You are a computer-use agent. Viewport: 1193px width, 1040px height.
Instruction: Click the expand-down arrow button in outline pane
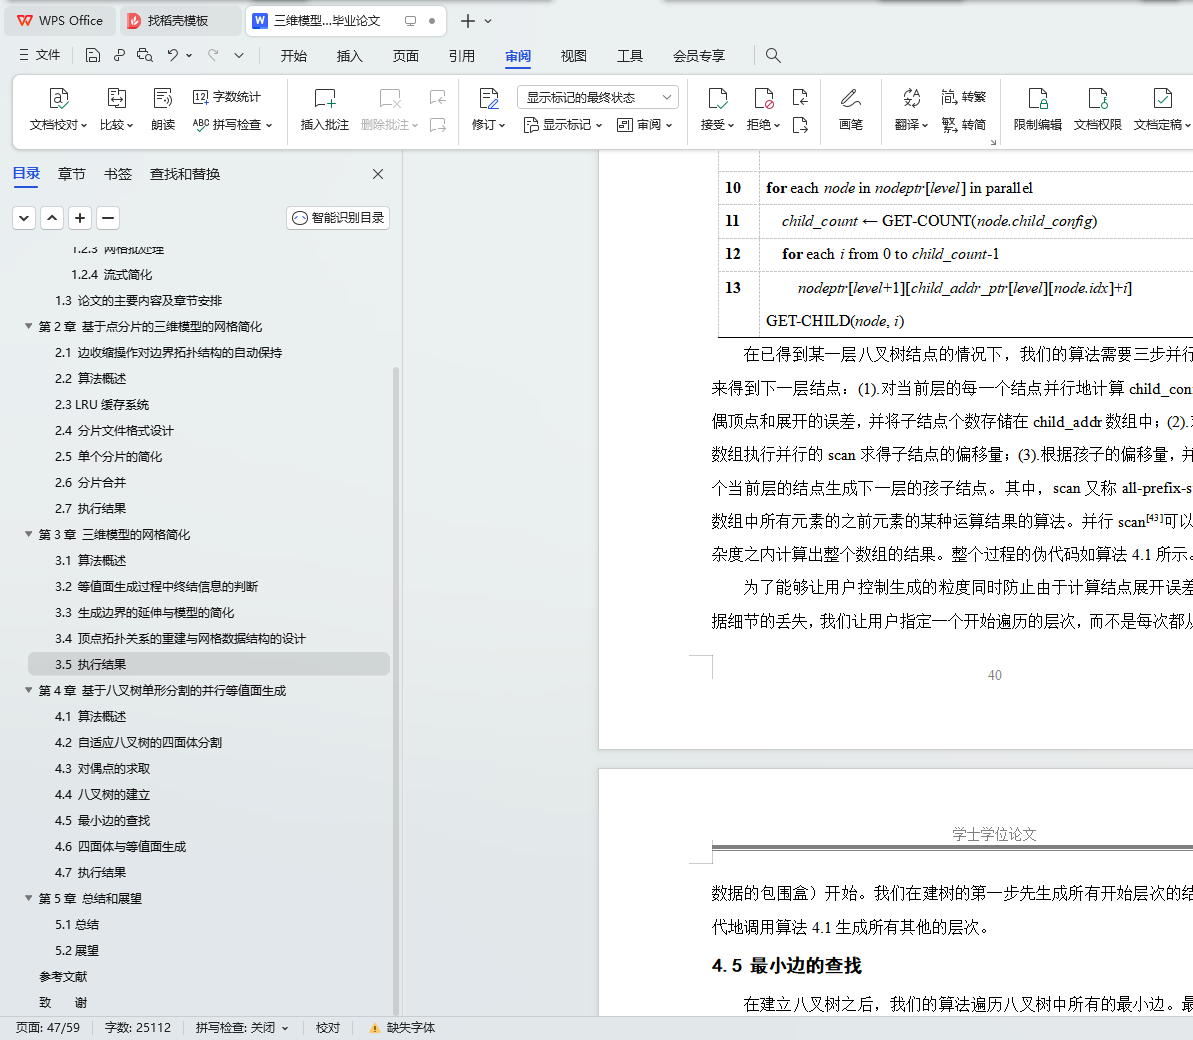24,218
